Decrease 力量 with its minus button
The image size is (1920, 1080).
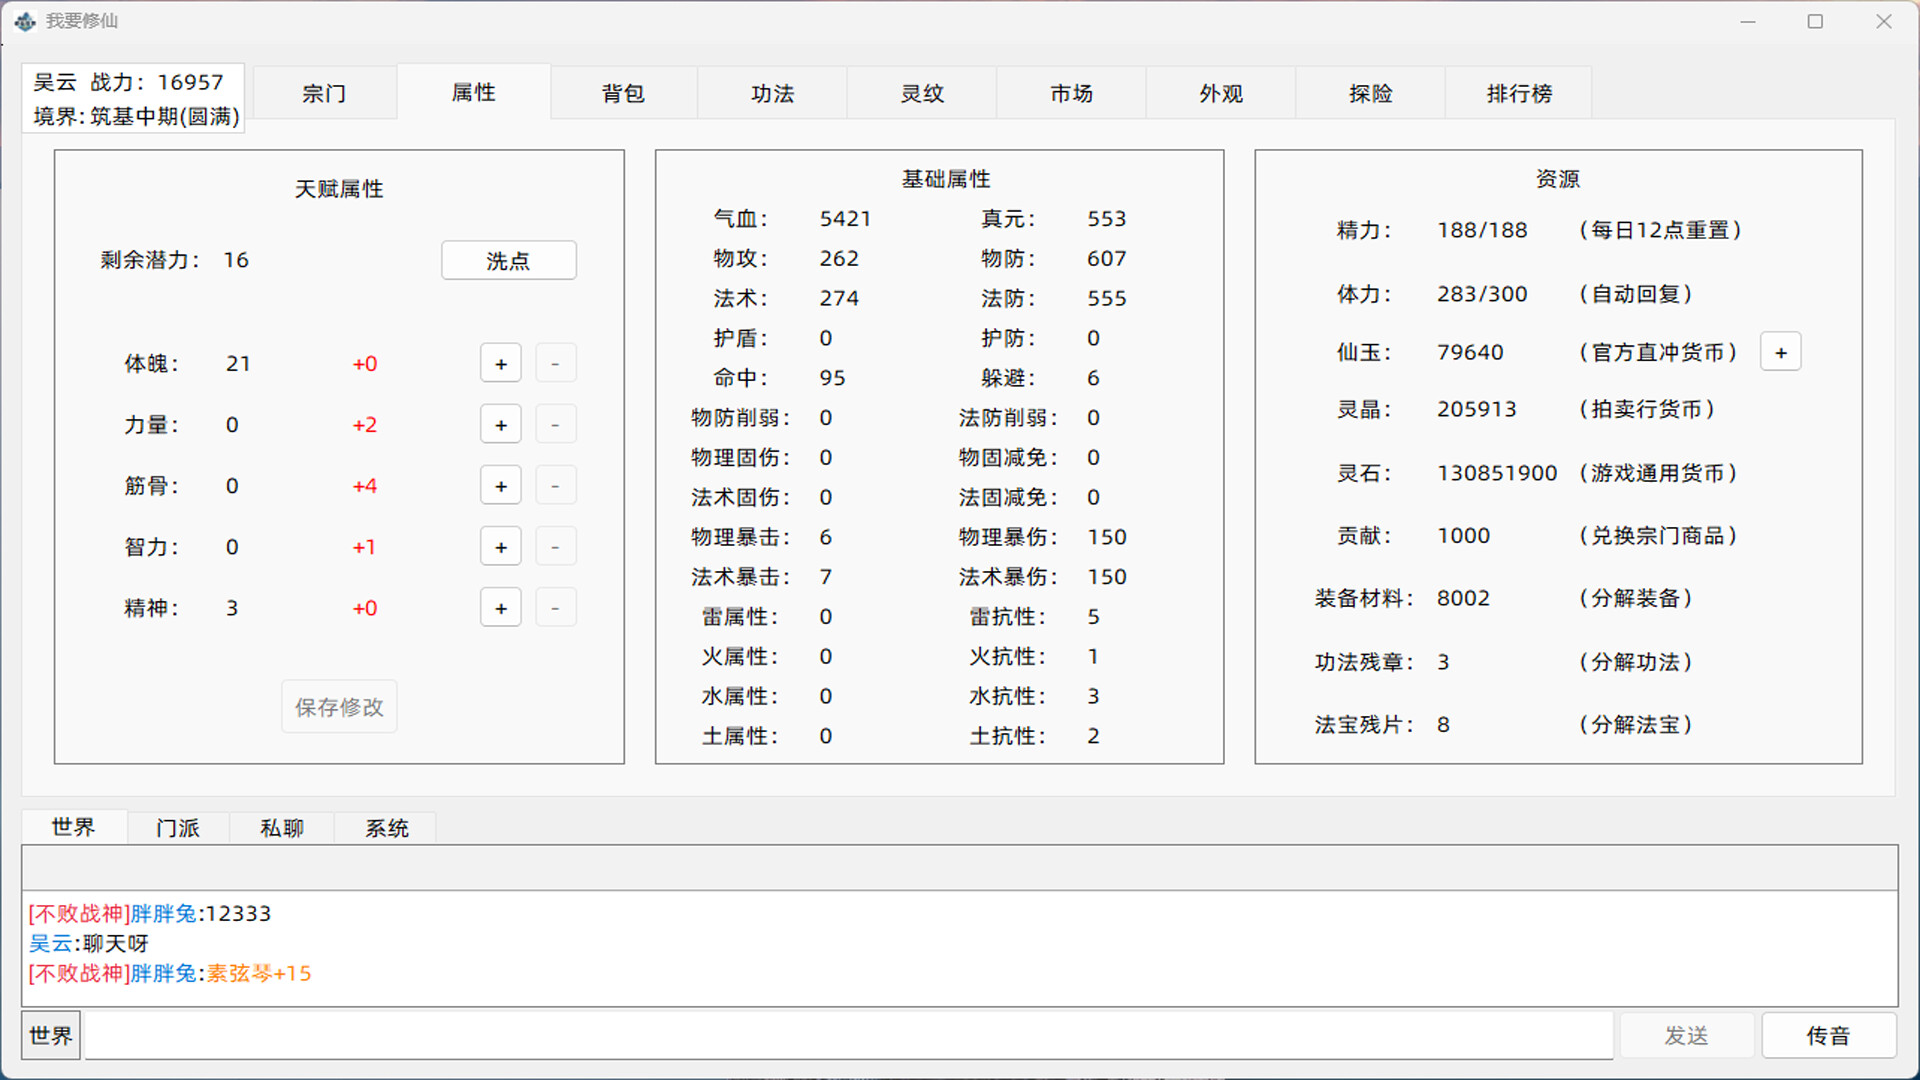[556, 423]
